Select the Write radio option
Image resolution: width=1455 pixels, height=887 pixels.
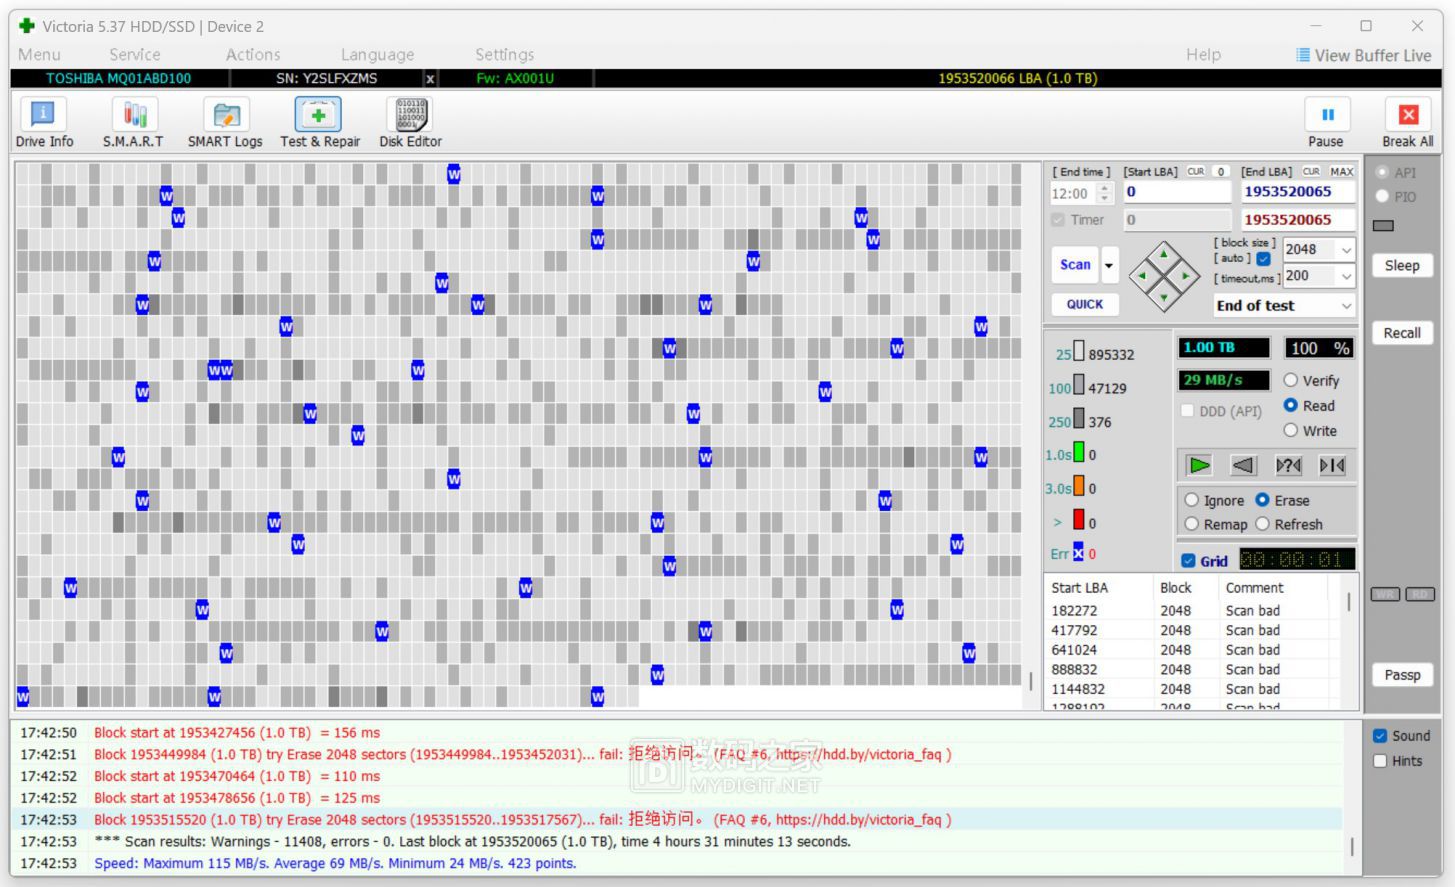pyautogui.click(x=1291, y=431)
